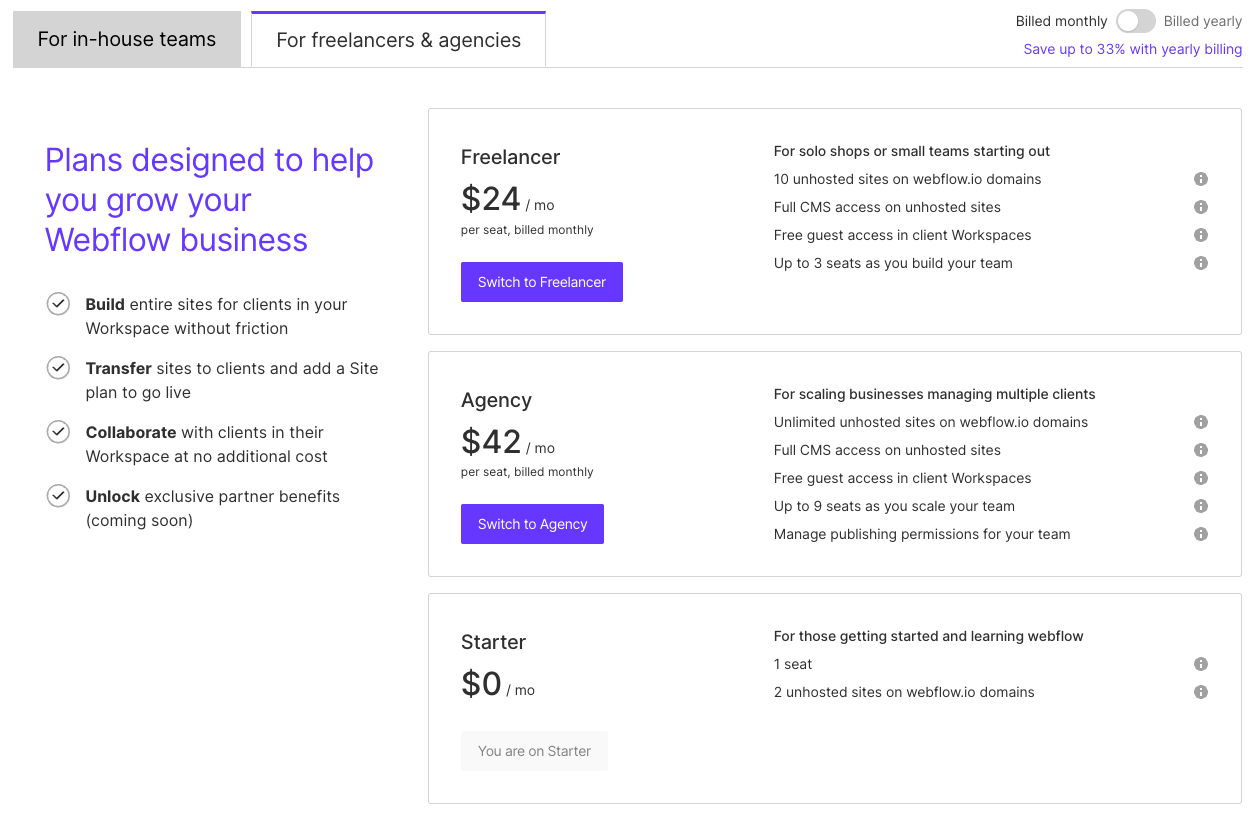Click the "$0 / mo" price on the Starter plan

(x=497, y=684)
